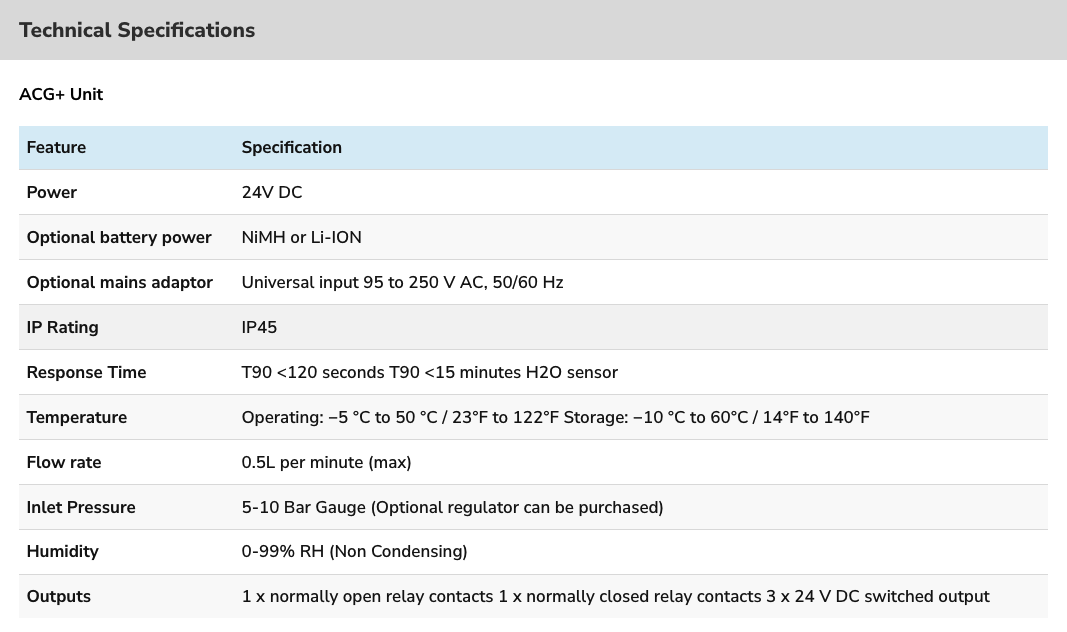Select the Optional battery power label
This screenshot has height=632, width=1067.
(x=119, y=237)
